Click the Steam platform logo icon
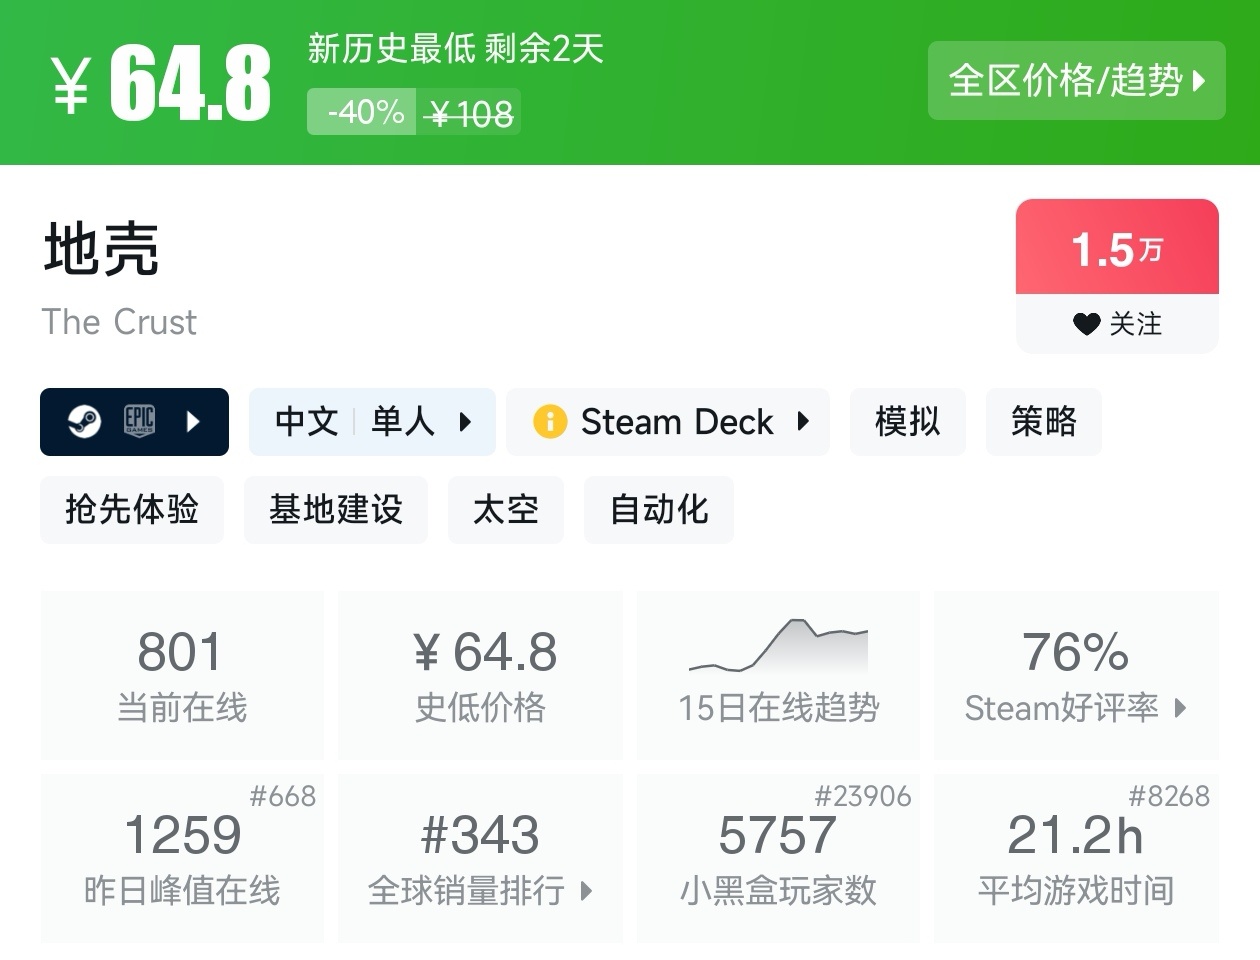Viewport: 1260px width, 960px height. click(84, 422)
